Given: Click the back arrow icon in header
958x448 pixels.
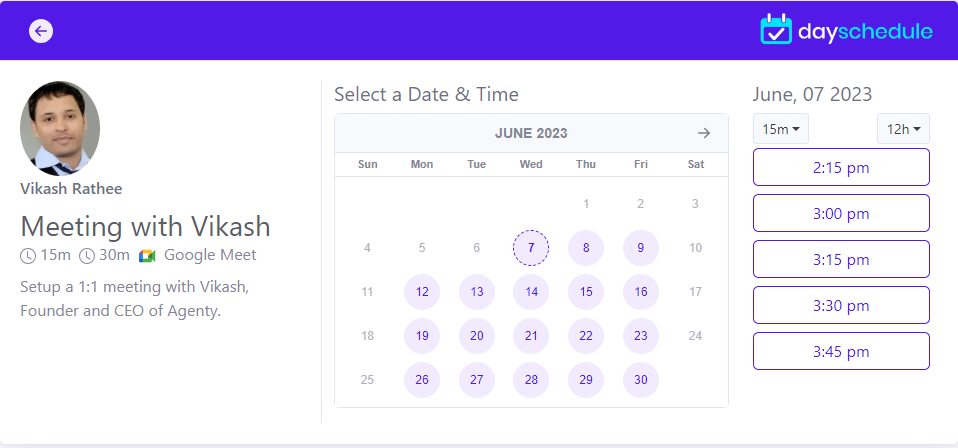Looking at the screenshot, I should [41, 31].
